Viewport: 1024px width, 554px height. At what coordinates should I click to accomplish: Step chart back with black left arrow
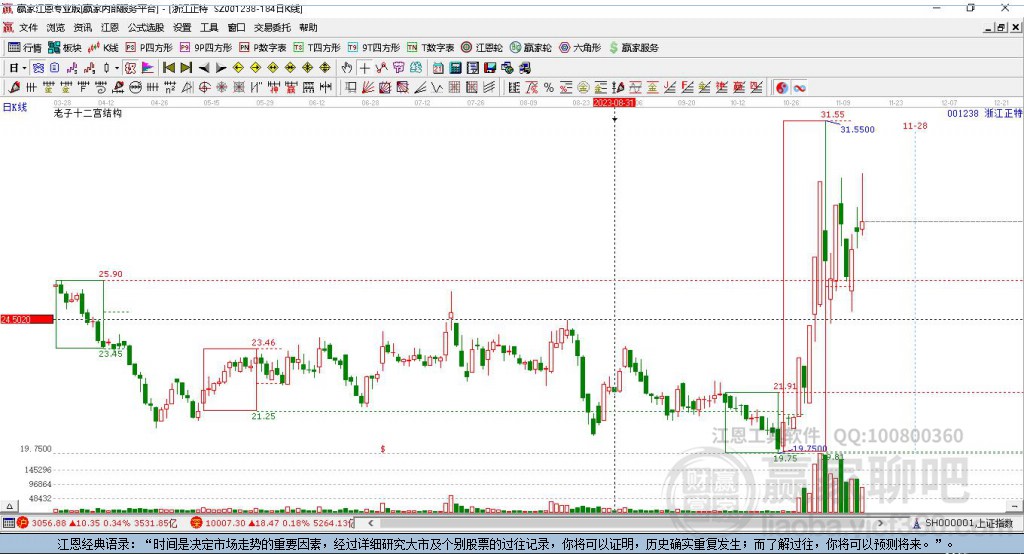point(204,68)
